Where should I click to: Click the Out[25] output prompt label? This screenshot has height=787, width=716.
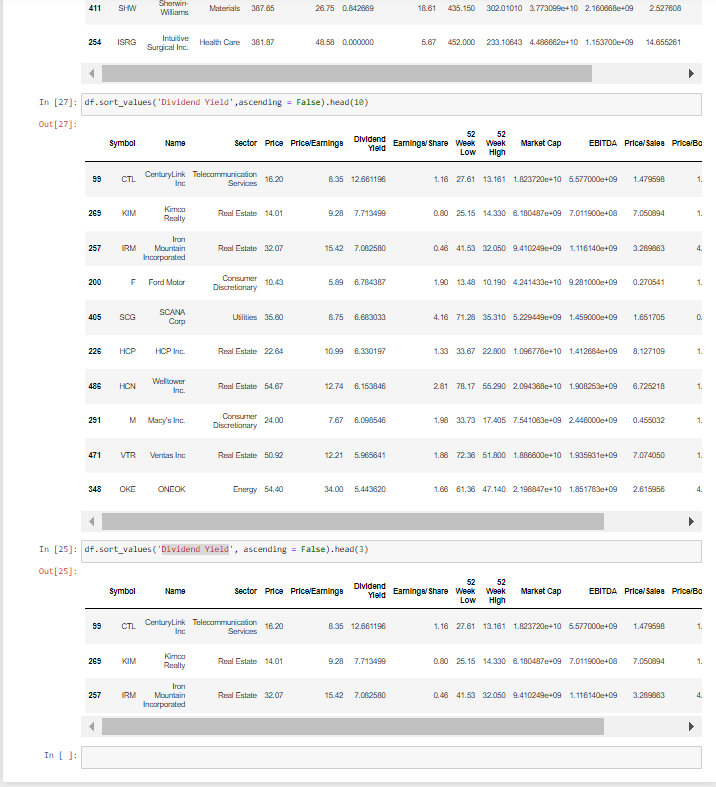pos(58,571)
